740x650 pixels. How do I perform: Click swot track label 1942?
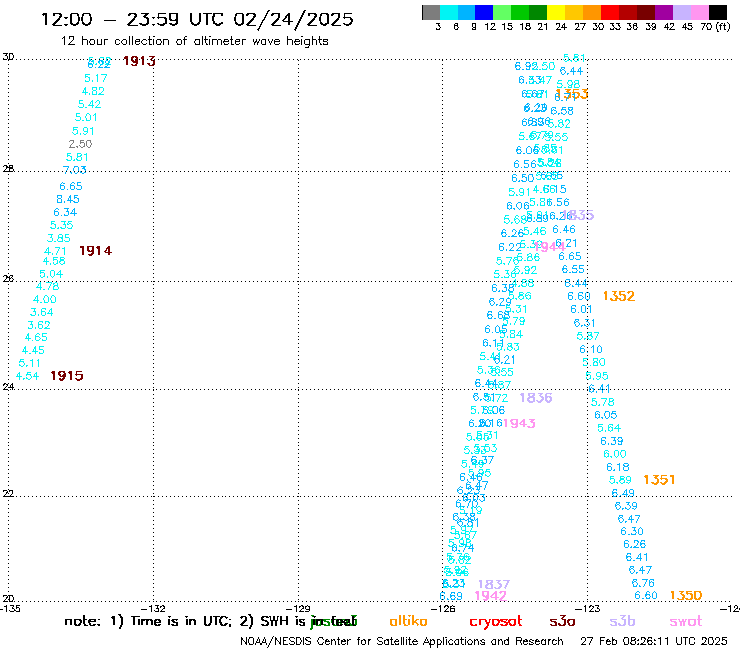pos(490,596)
